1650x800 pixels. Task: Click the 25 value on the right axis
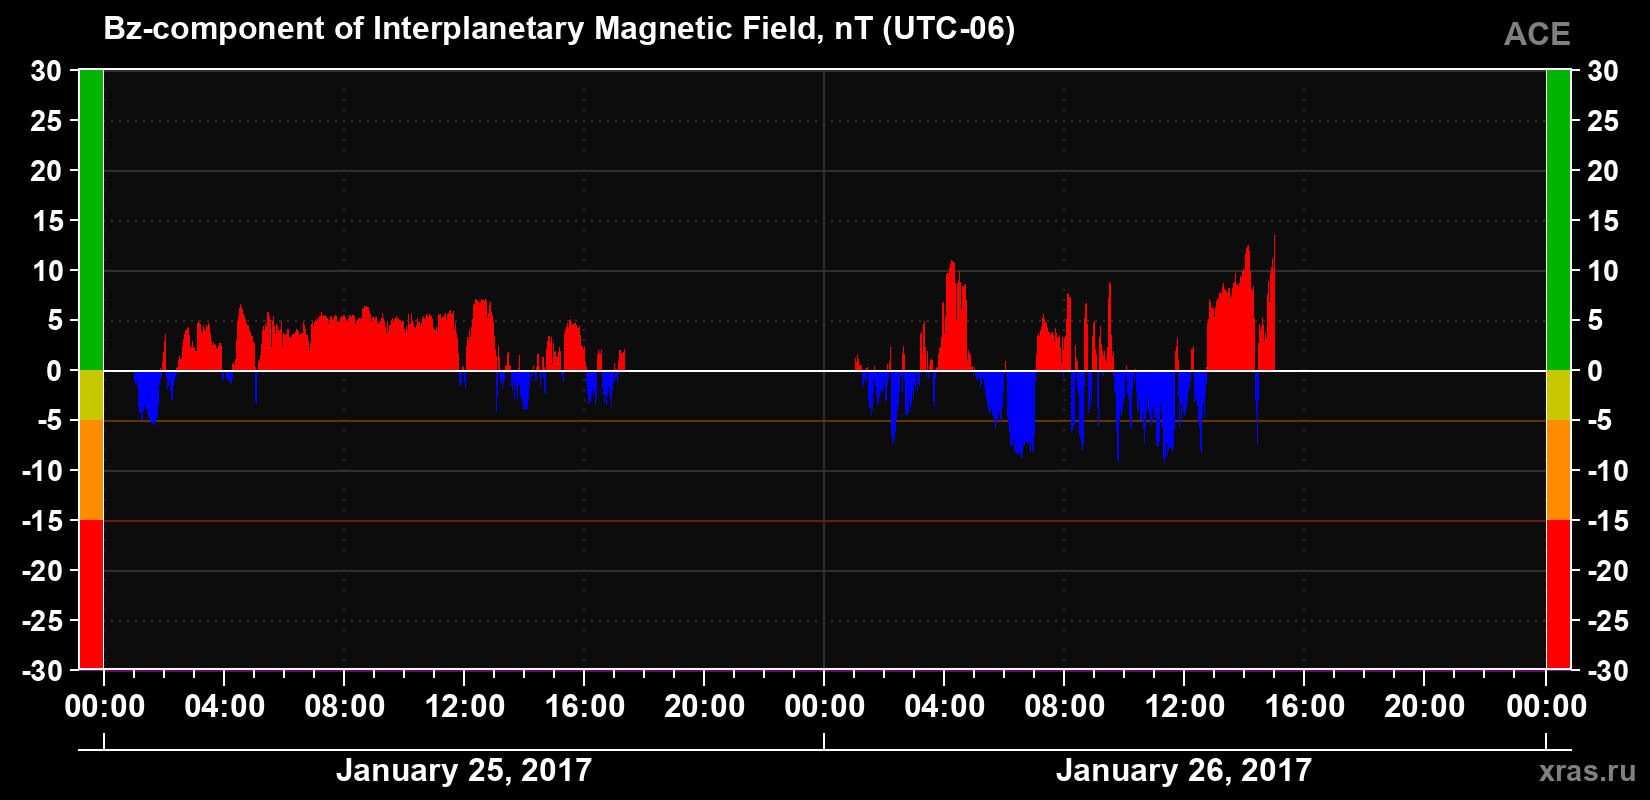[1602, 121]
